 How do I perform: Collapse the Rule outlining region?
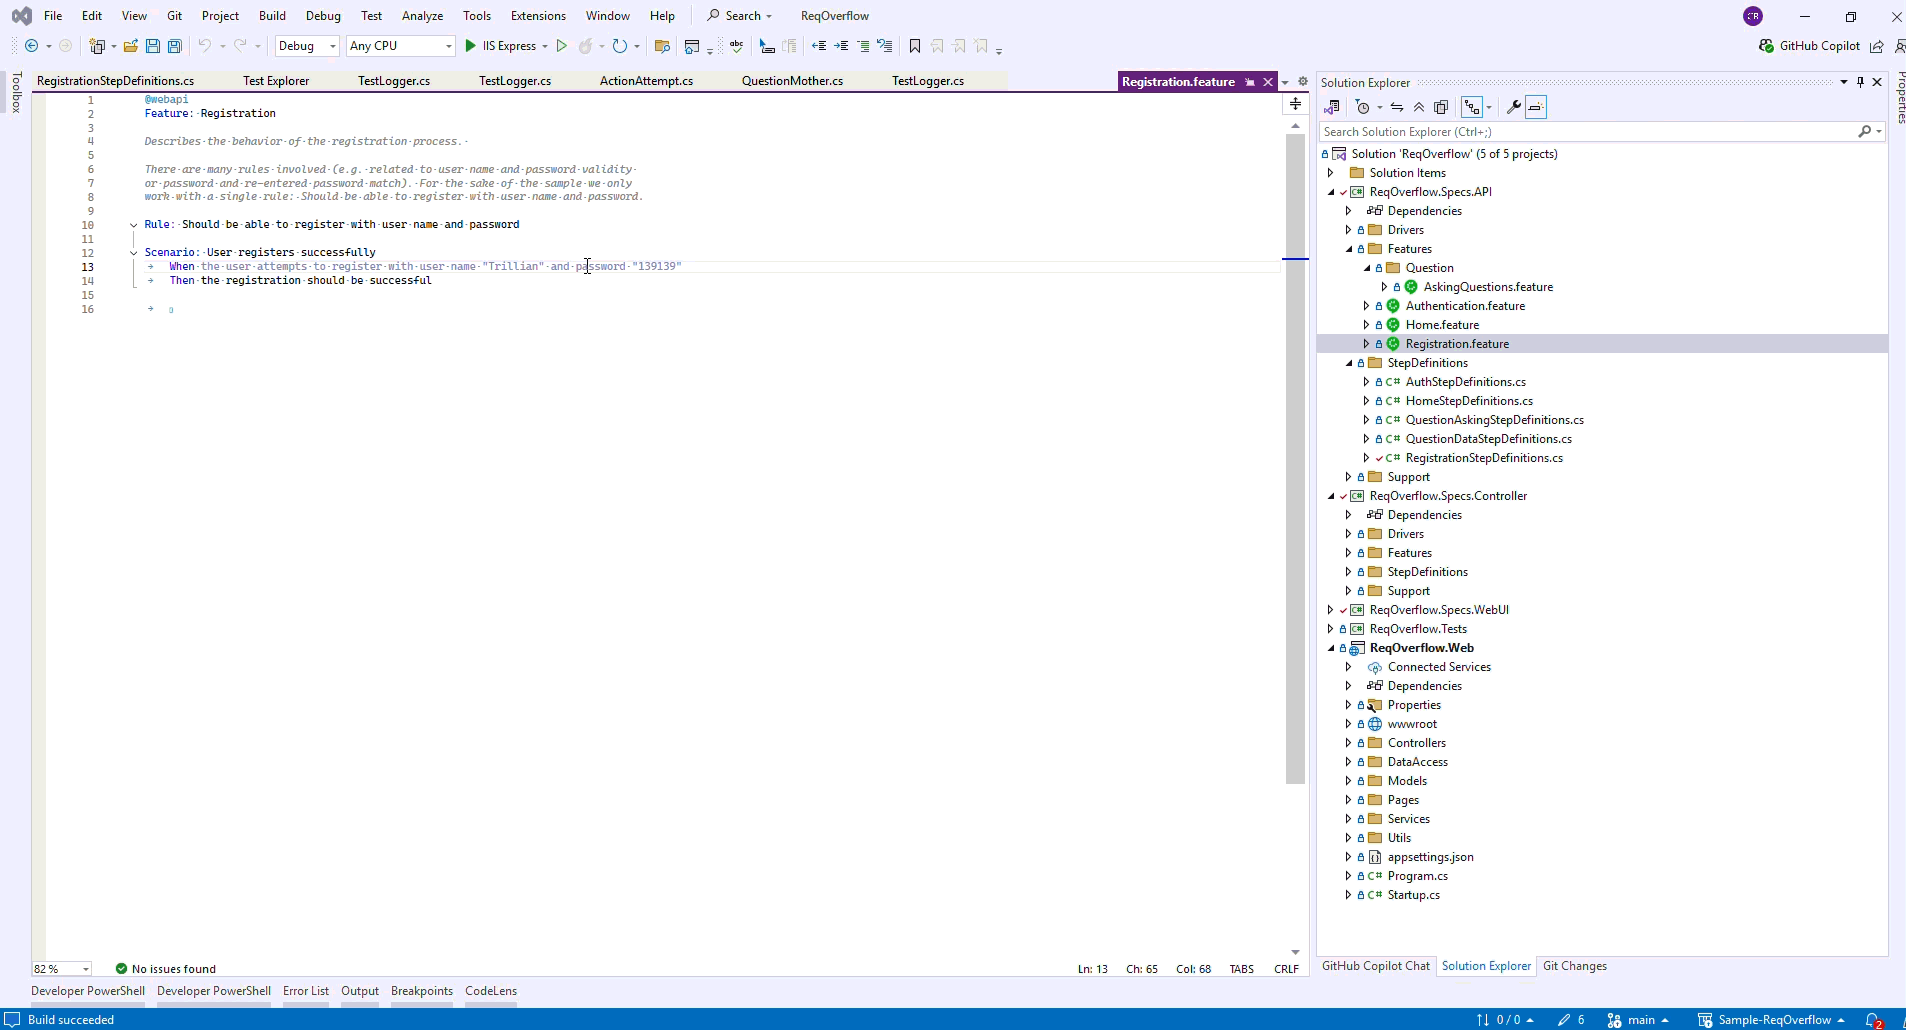[x=134, y=225]
